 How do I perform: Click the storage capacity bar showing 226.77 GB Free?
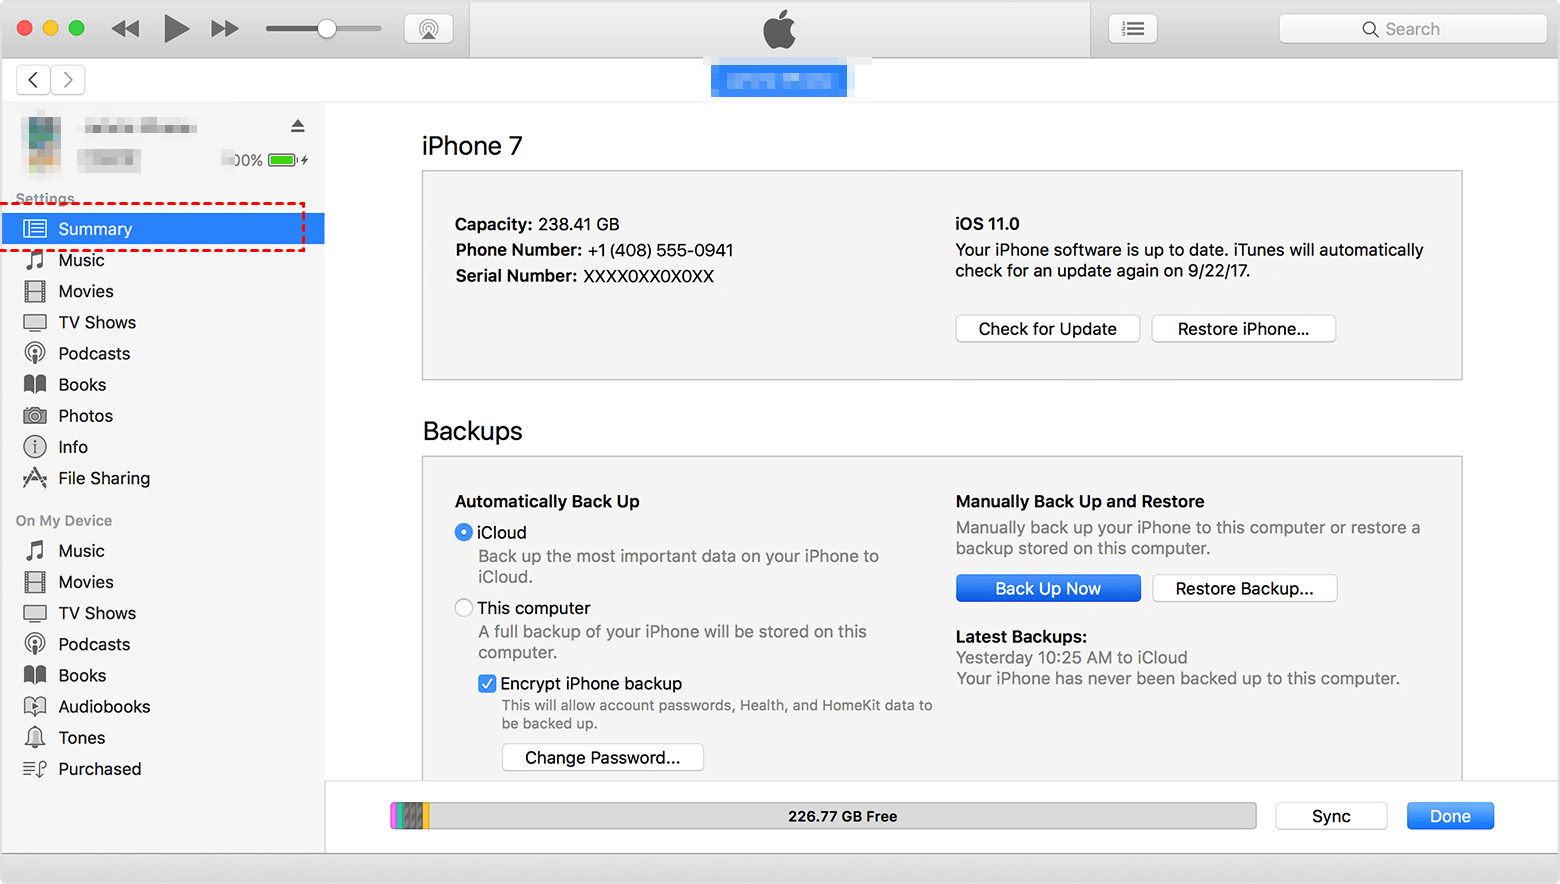coord(823,816)
